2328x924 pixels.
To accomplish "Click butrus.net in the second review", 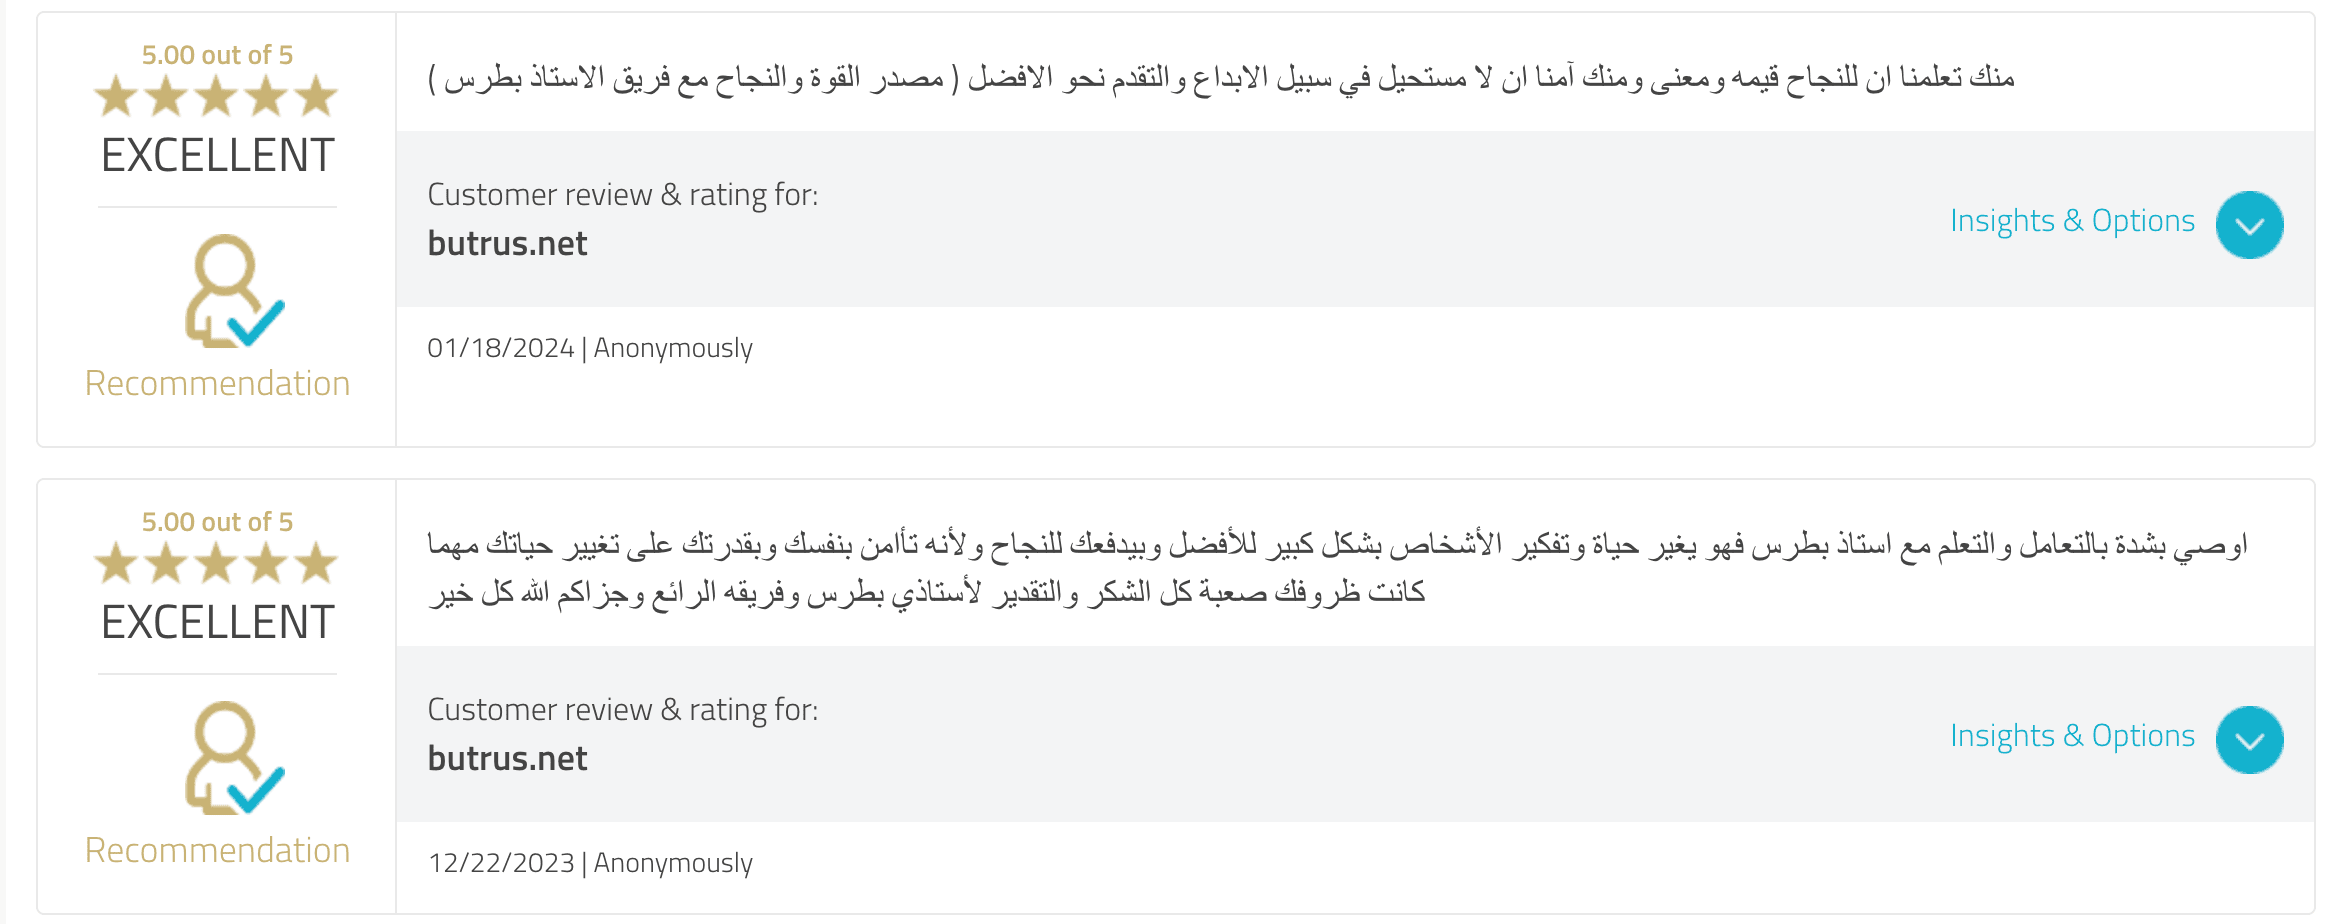I will (507, 759).
